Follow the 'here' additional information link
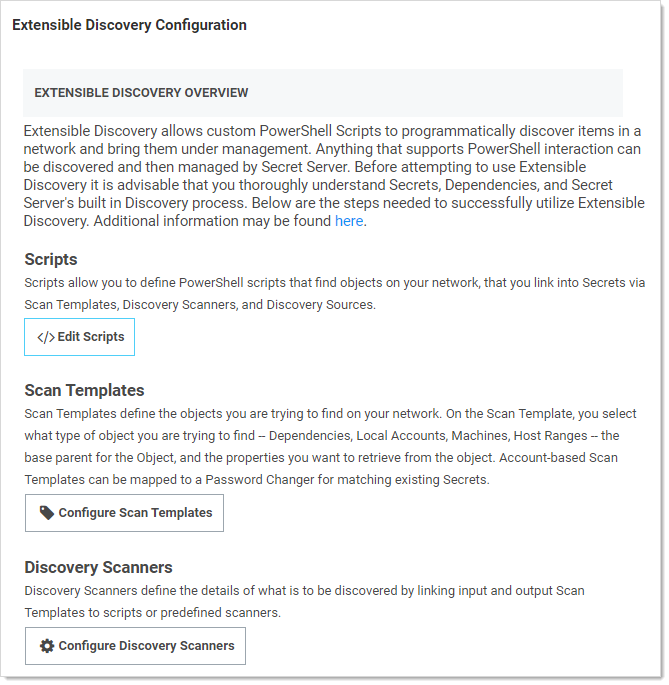Screen dimensions: 669x685 [x=349, y=221]
